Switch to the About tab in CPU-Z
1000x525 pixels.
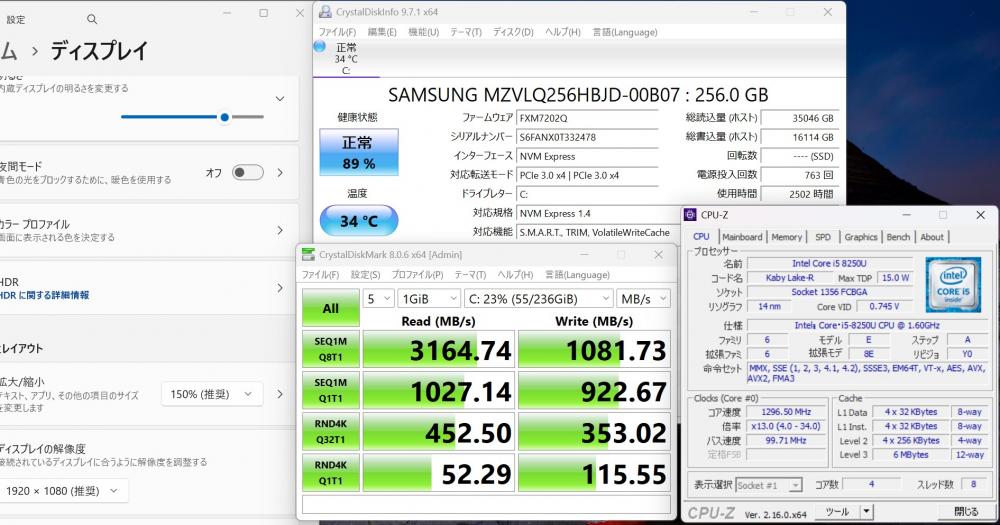[932, 237]
